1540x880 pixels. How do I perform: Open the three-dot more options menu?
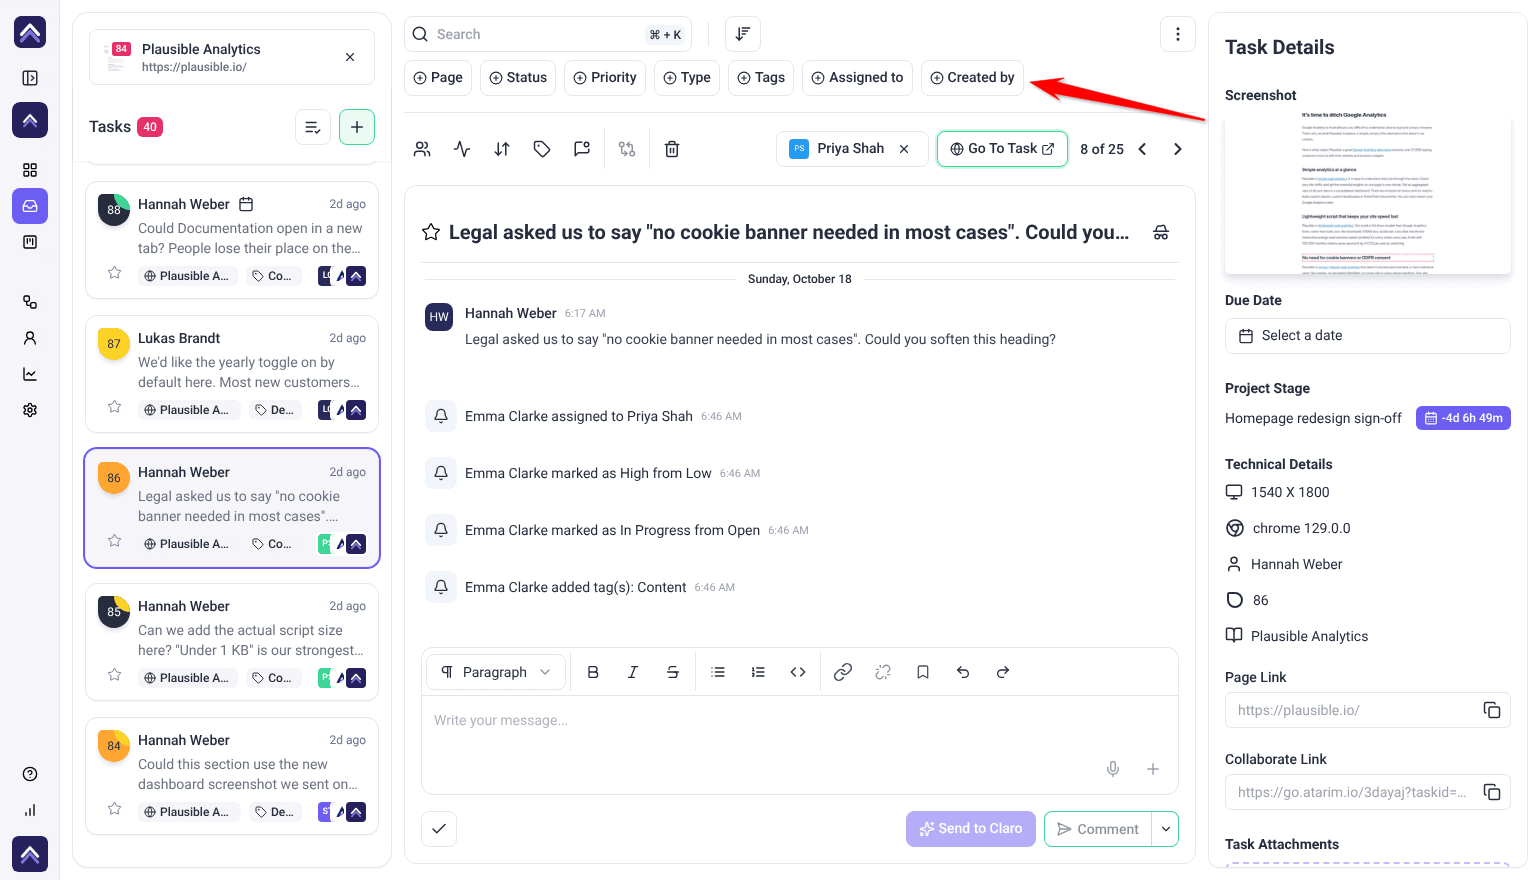pyautogui.click(x=1178, y=34)
